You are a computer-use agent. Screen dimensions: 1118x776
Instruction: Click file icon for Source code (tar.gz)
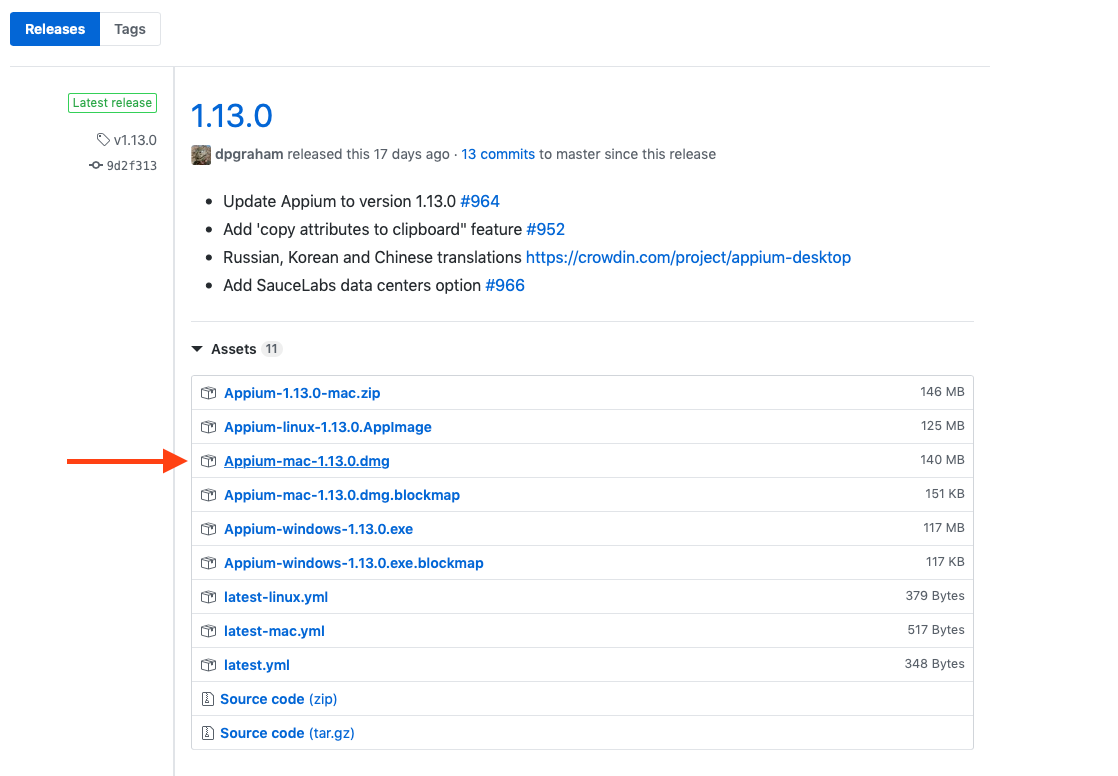[x=207, y=733]
